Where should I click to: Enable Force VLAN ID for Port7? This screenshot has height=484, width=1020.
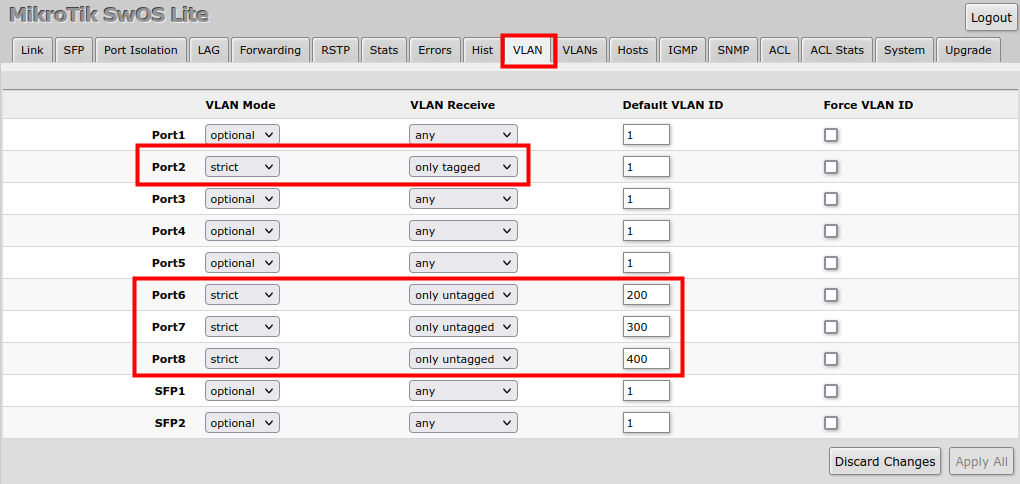coord(831,327)
